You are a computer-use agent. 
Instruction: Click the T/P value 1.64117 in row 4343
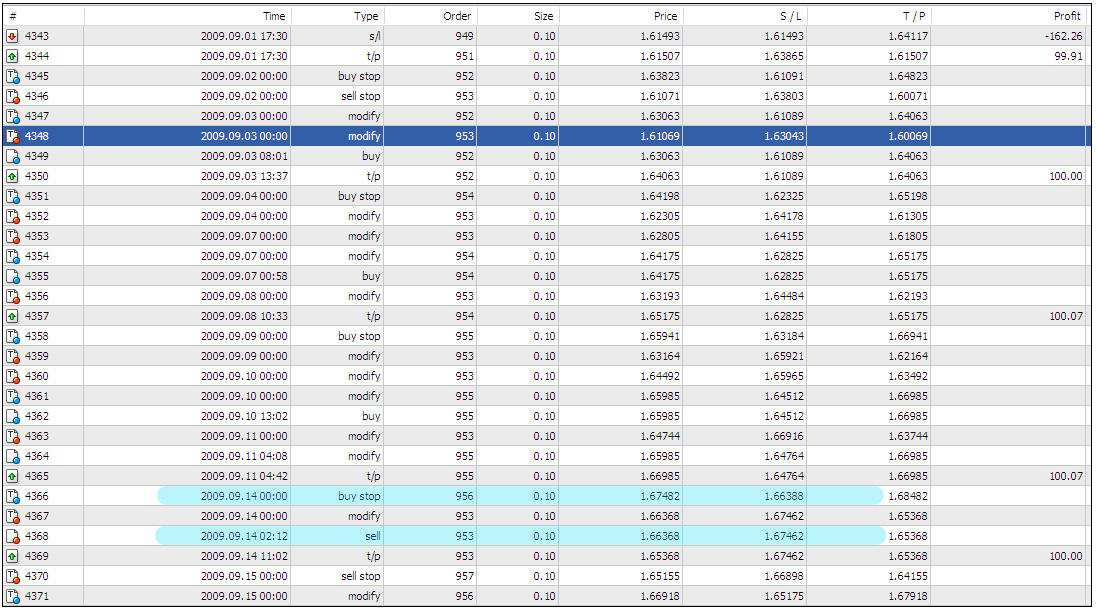pyautogui.click(x=908, y=36)
